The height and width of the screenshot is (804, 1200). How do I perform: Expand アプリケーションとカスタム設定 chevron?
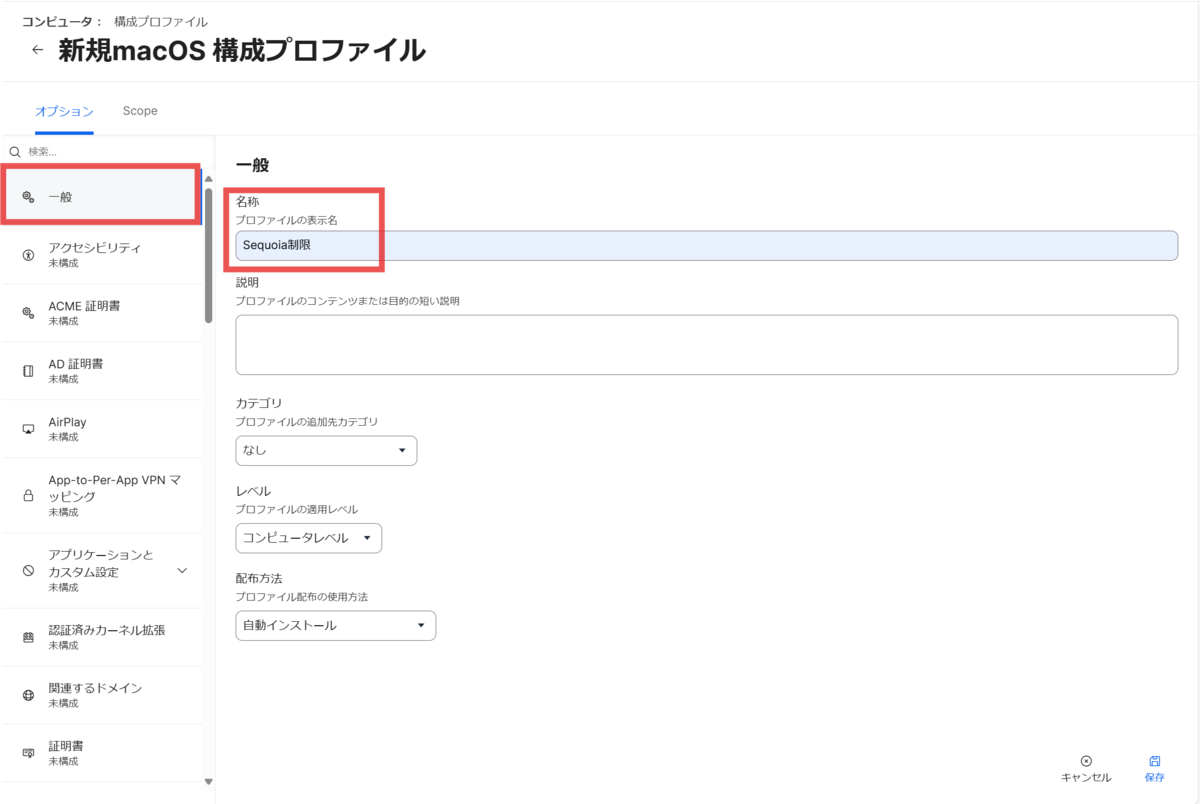click(x=182, y=571)
